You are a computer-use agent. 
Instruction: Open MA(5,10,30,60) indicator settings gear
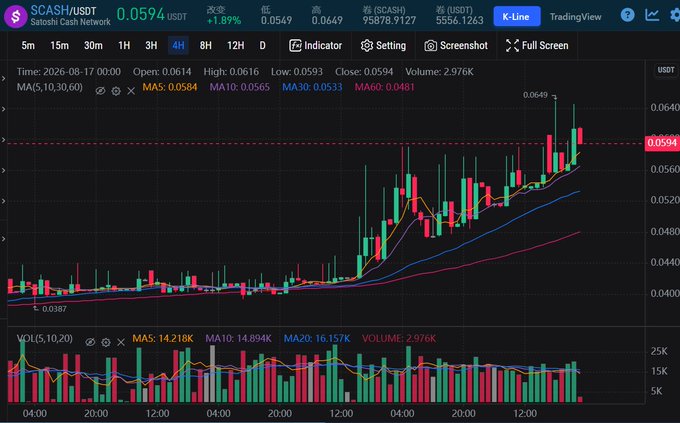click(116, 91)
